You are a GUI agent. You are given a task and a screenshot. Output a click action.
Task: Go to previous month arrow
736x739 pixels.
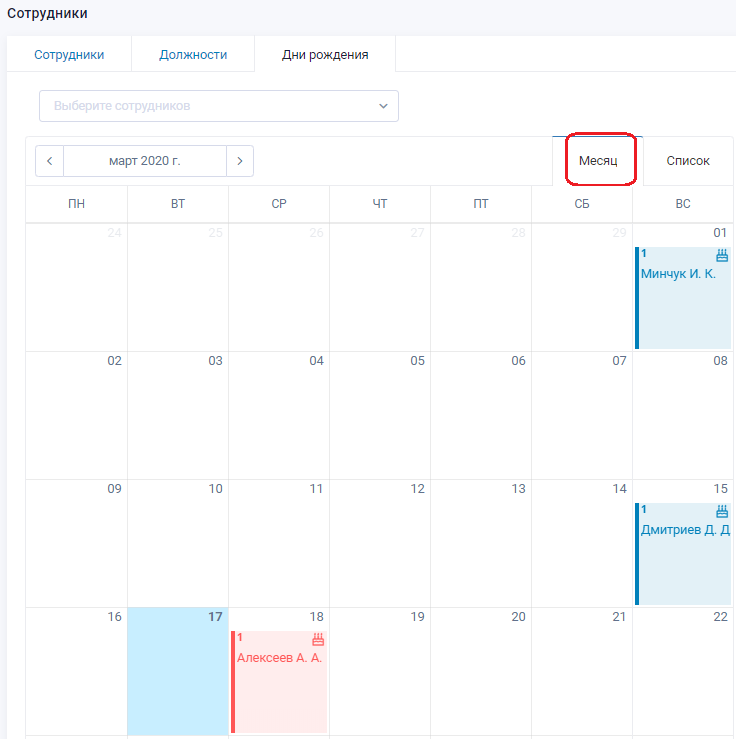49,161
